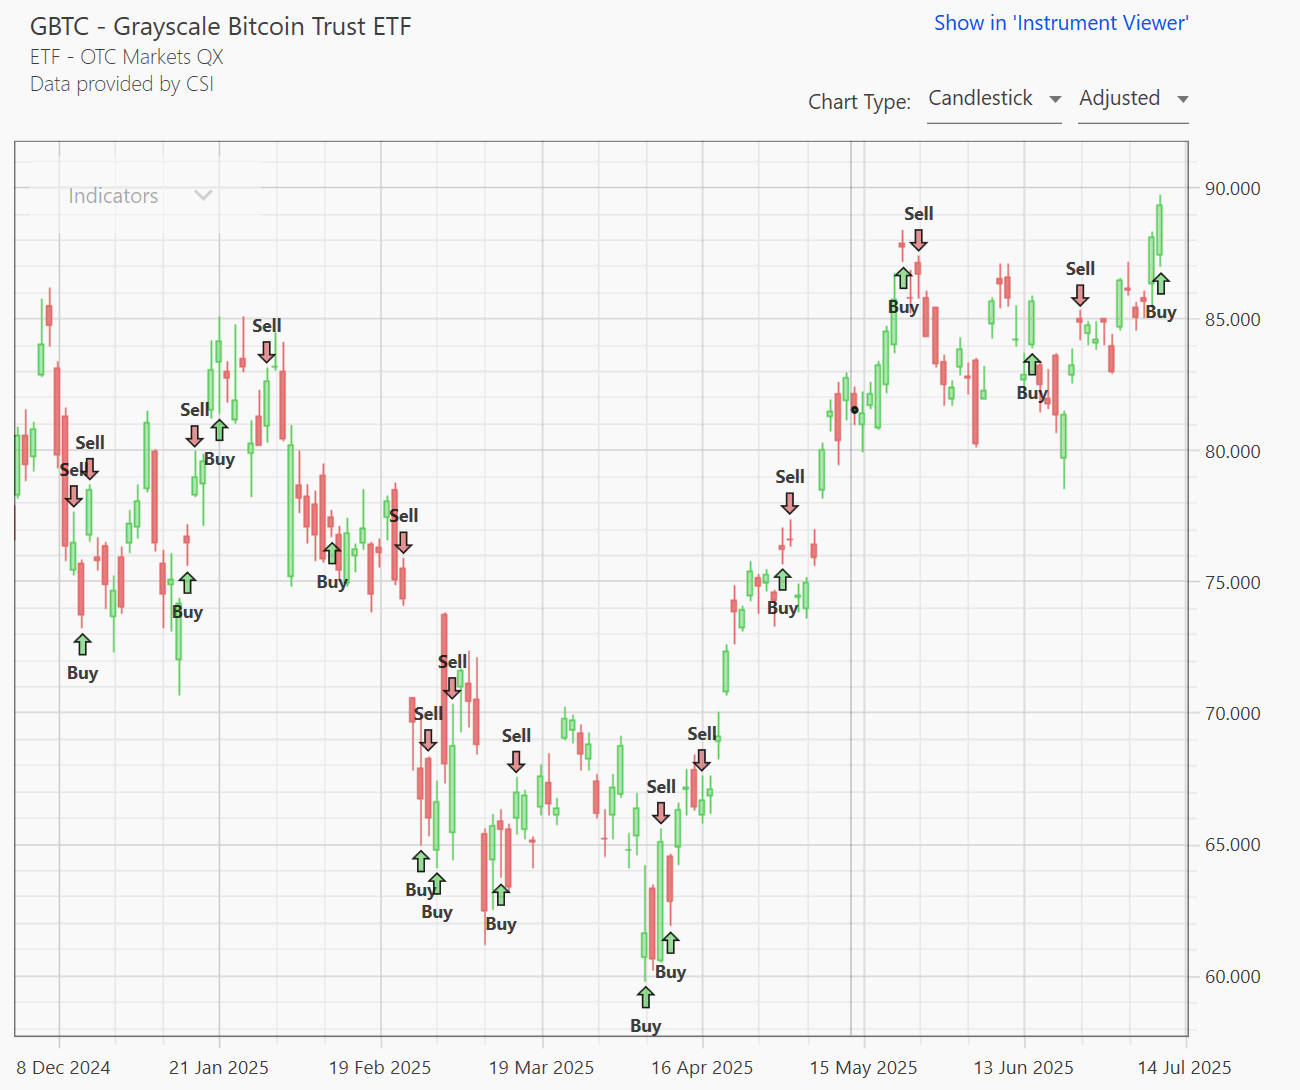
Task: Expand the Adjusted price dropdown
Action: click(x=1133, y=99)
